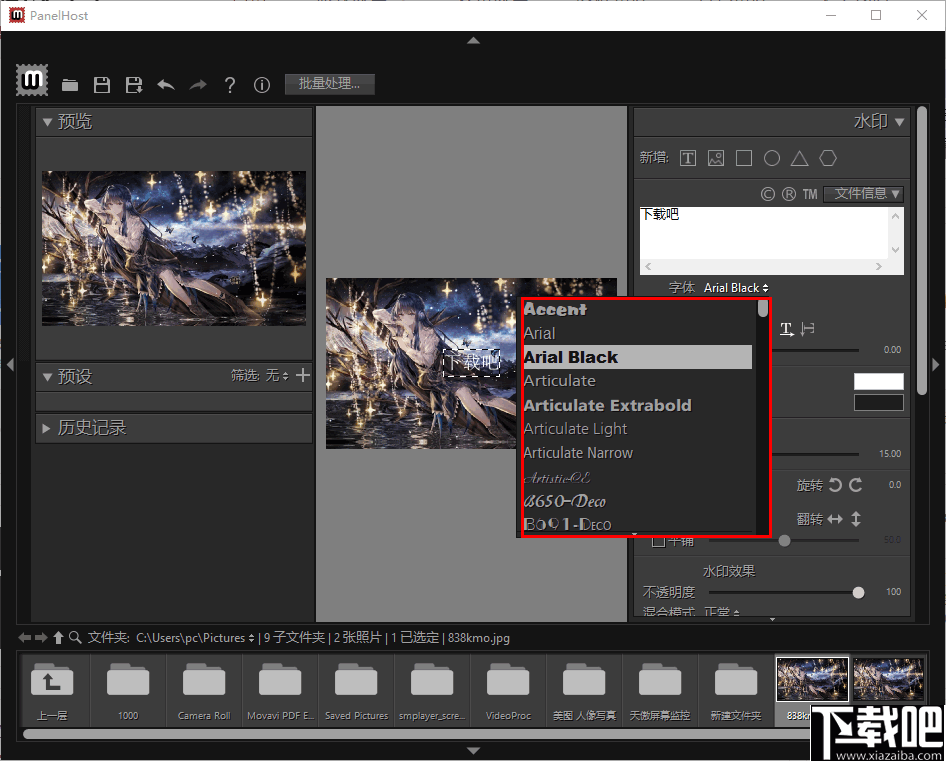Go up one folder level arrow

(58, 637)
